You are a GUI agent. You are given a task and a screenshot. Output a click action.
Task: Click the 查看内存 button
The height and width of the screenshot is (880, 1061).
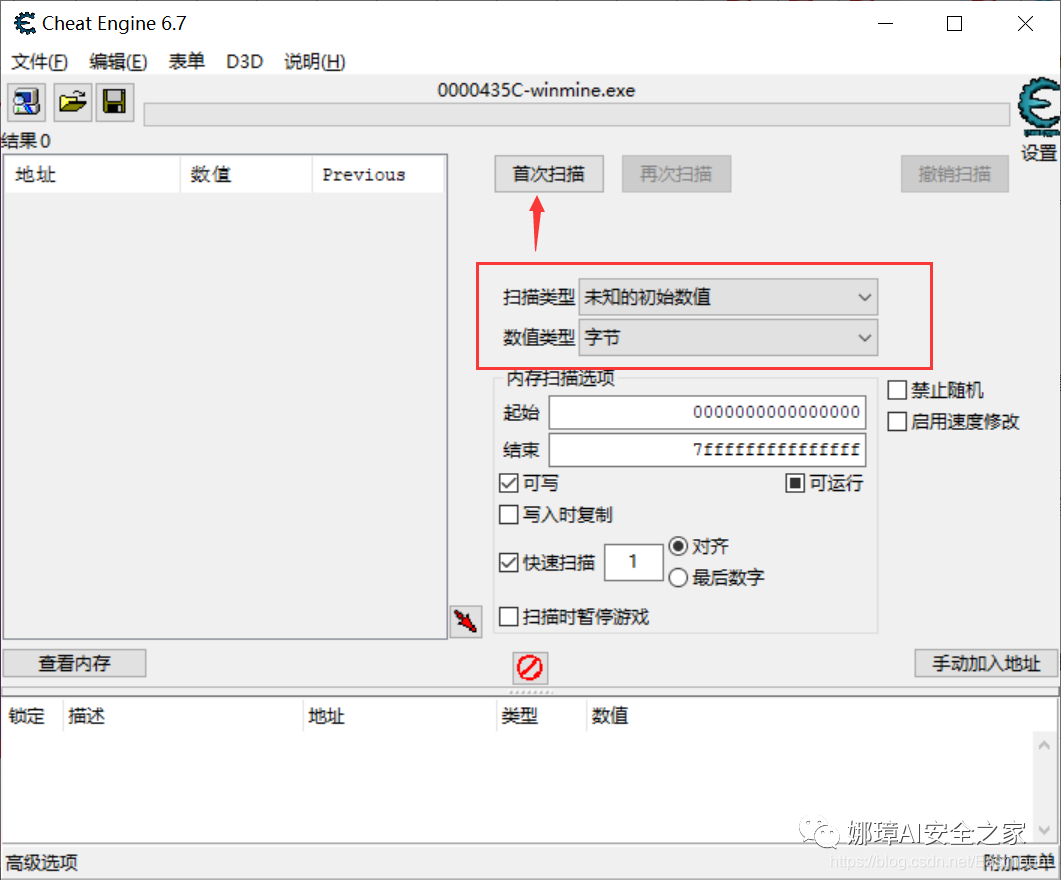point(74,663)
